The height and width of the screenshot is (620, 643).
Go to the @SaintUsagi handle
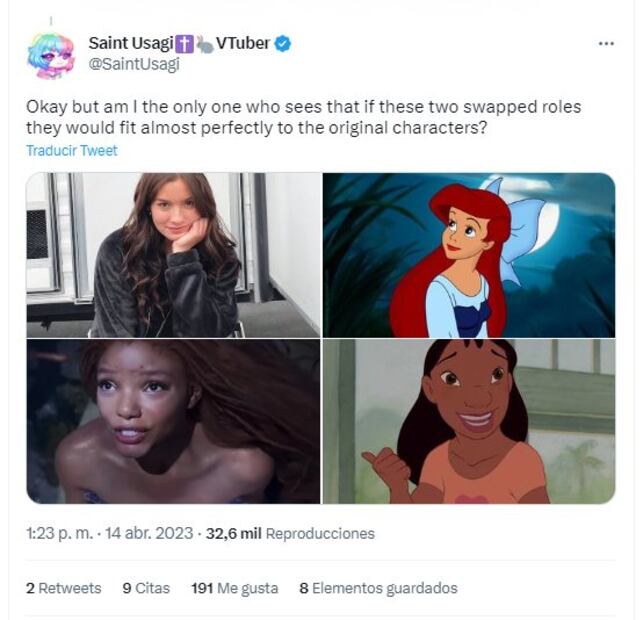click(x=134, y=64)
